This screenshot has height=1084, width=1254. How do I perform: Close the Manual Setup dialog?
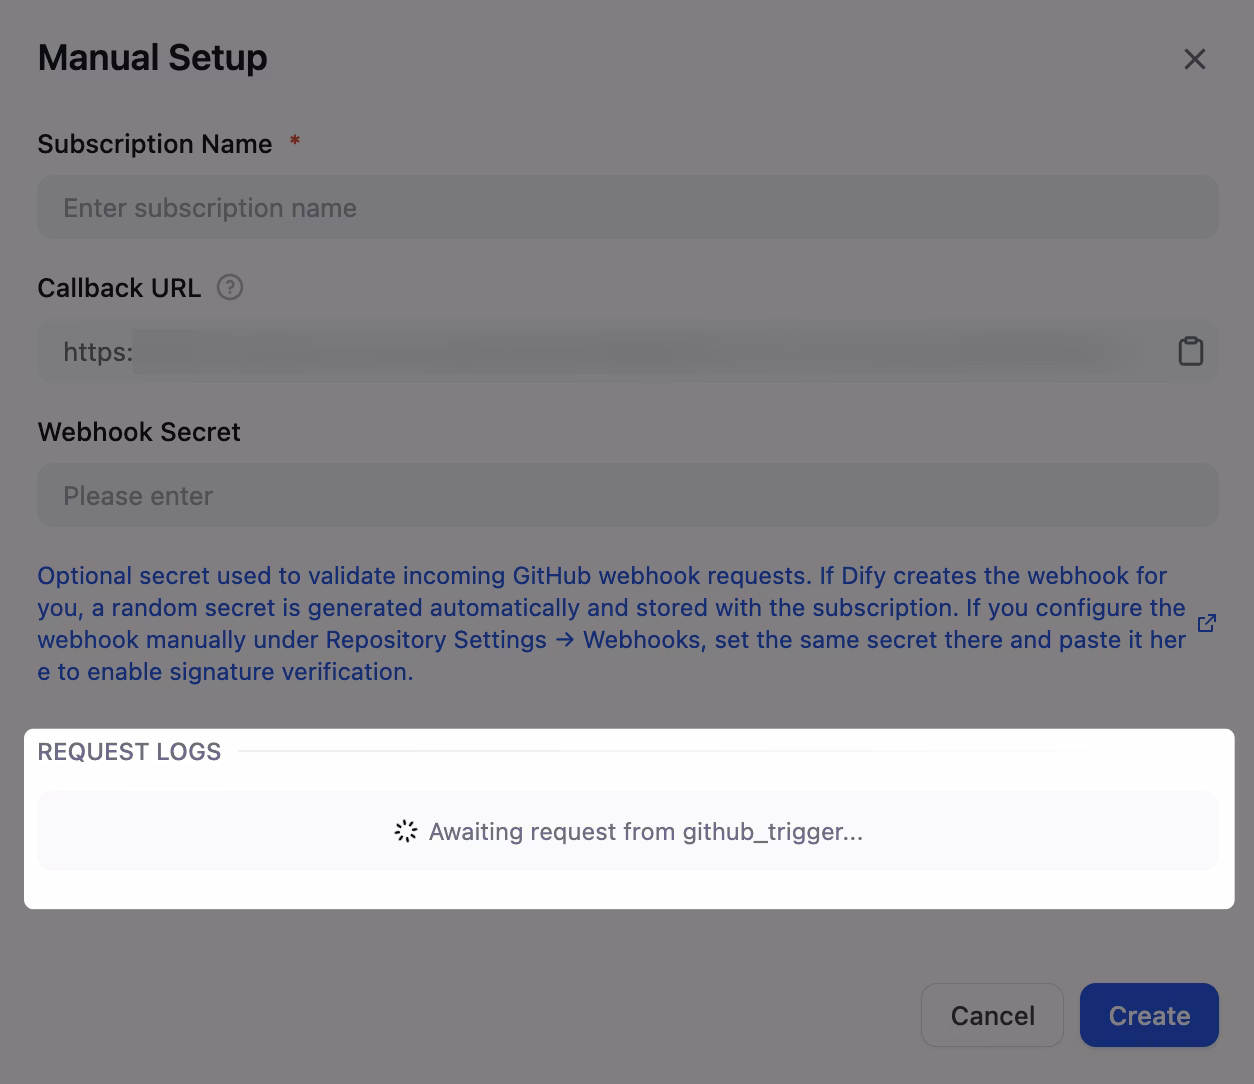pyautogui.click(x=1194, y=59)
